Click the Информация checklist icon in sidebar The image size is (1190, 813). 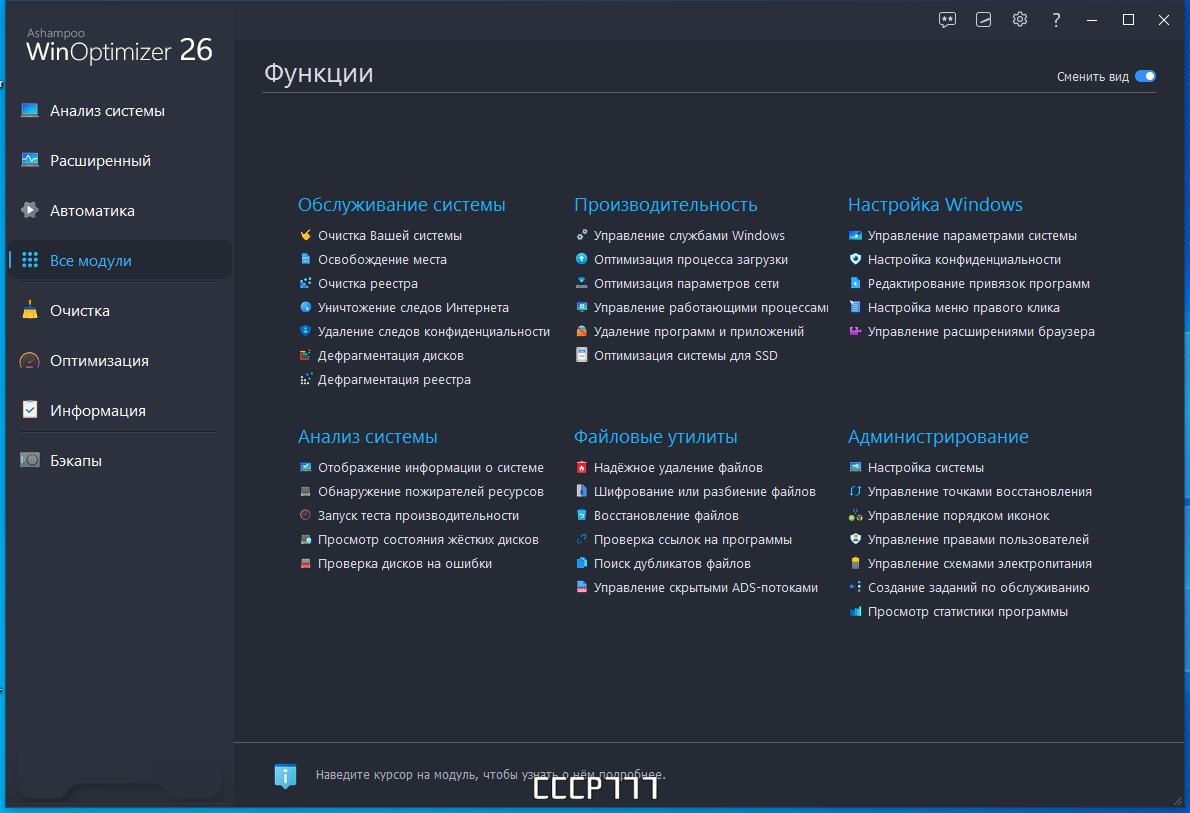[x=30, y=410]
